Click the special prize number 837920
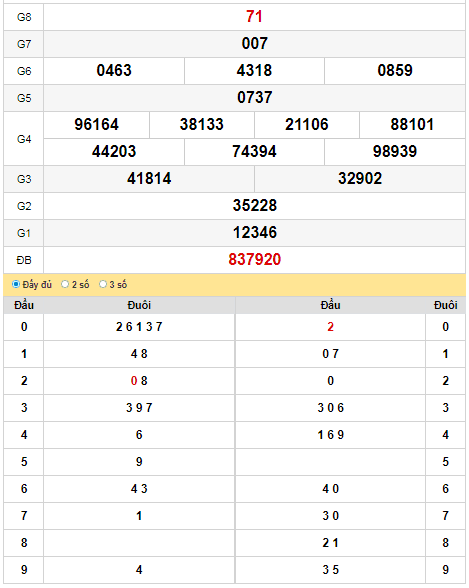Viewport: 469px width, 588px height. pyautogui.click(x=255, y=260)
